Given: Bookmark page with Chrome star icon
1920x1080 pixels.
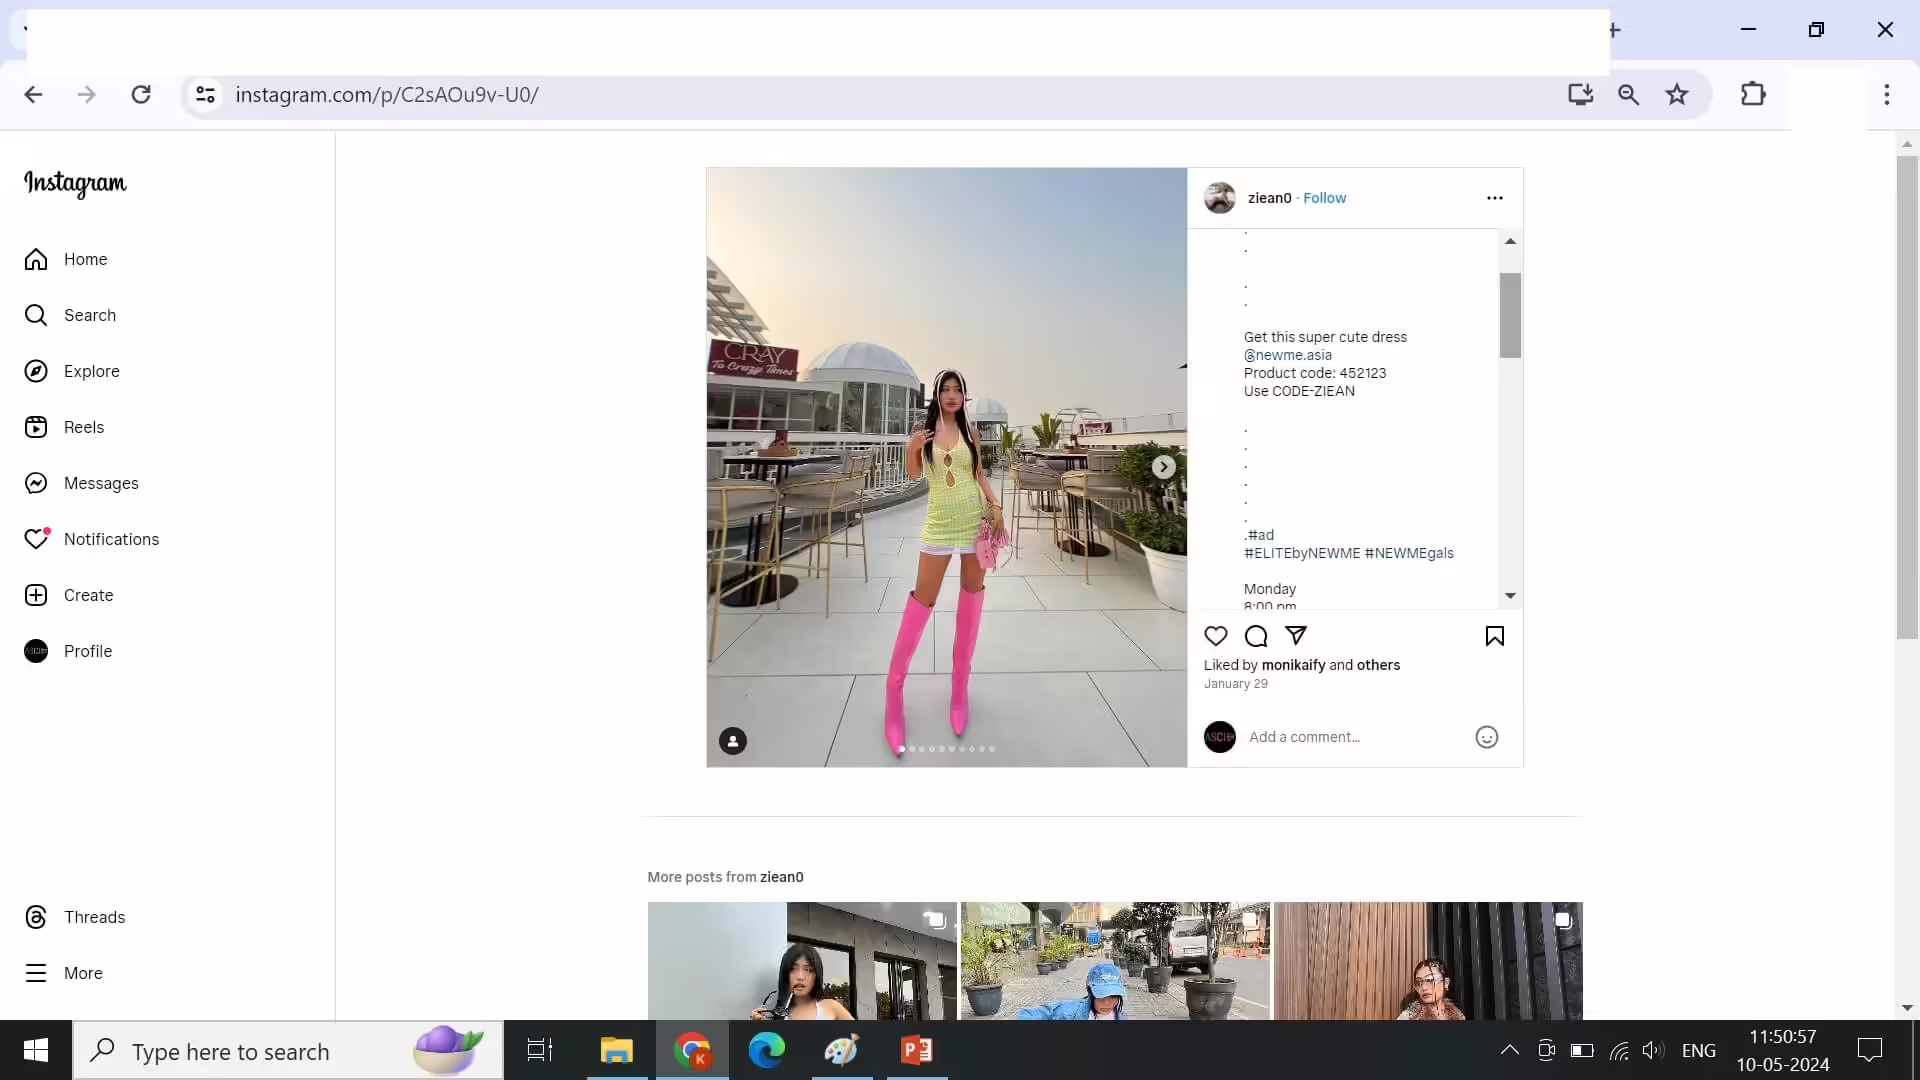Looking at the screenshot, I should tap(1676, 94).
